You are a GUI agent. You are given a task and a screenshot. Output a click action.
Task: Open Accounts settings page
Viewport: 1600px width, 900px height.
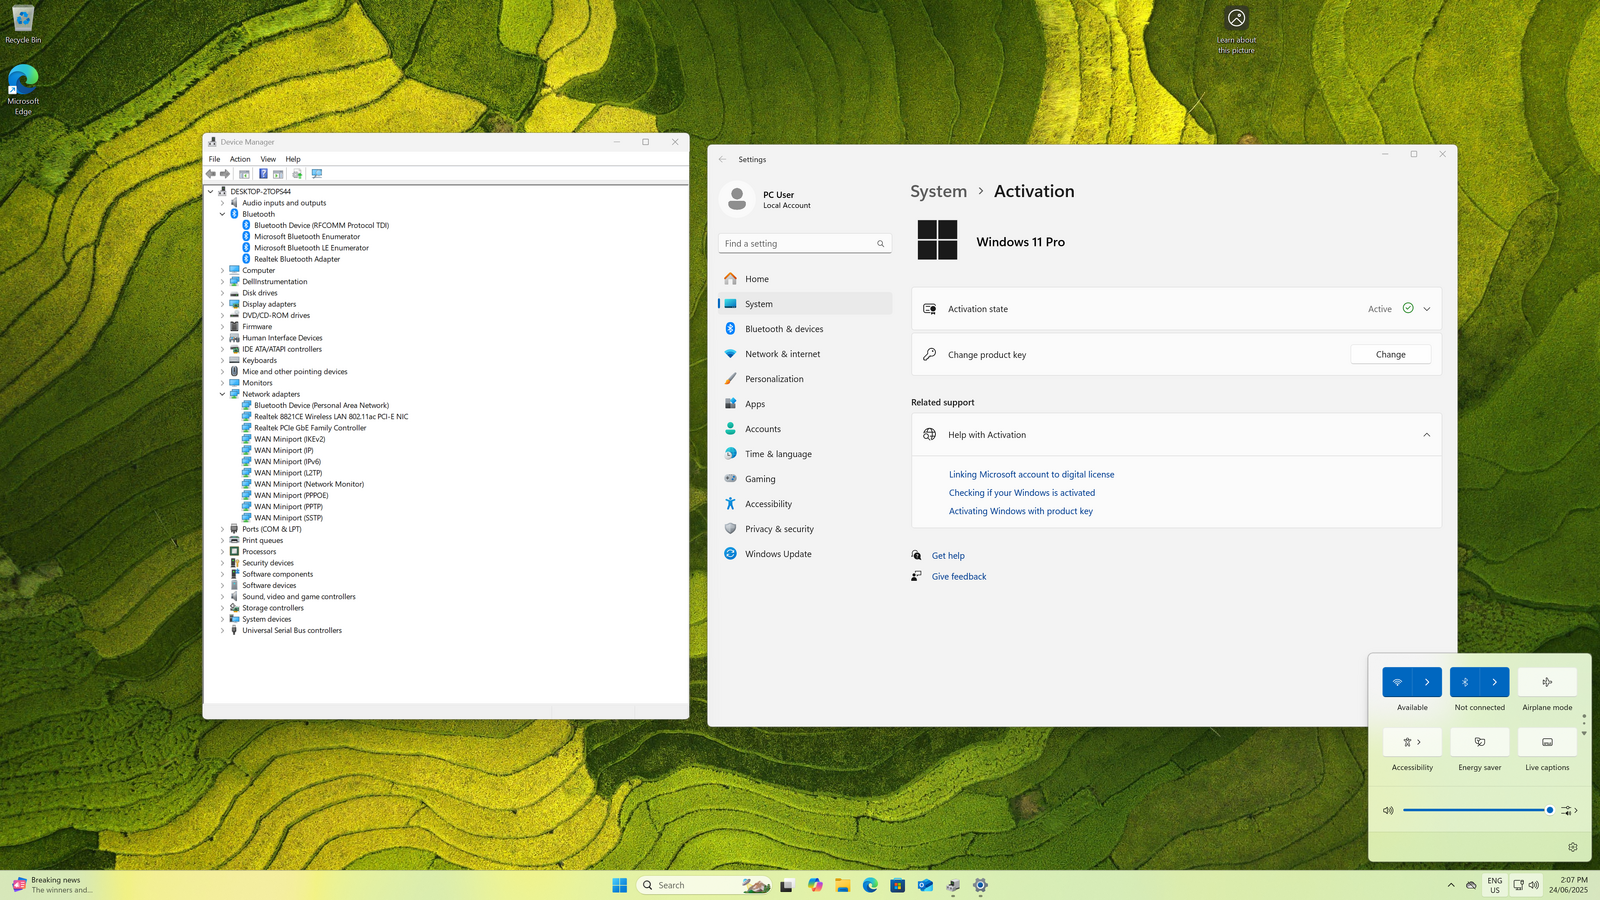[x=805, y=429]
